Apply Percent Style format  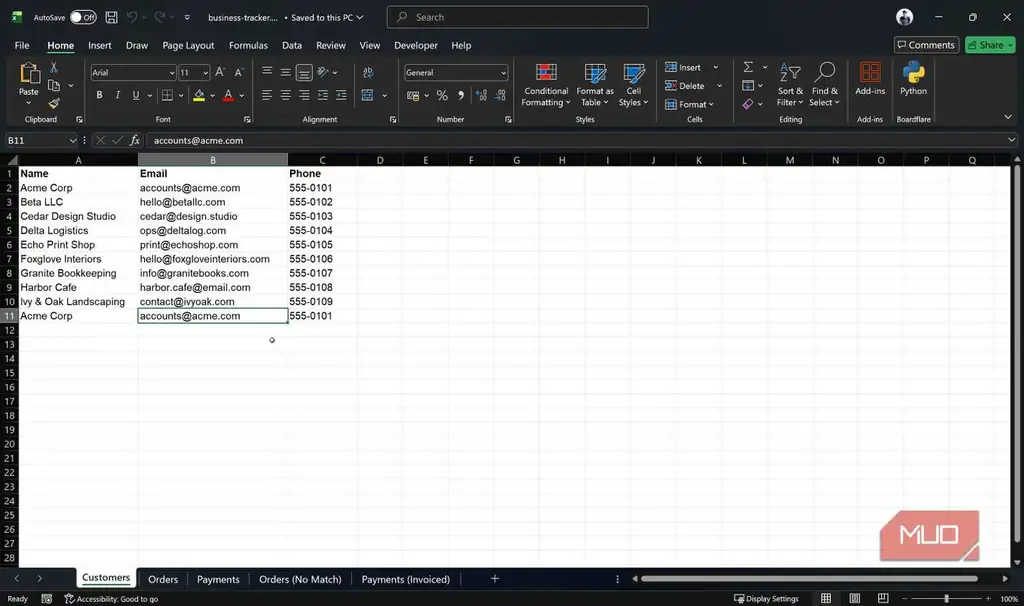(442, 95)
